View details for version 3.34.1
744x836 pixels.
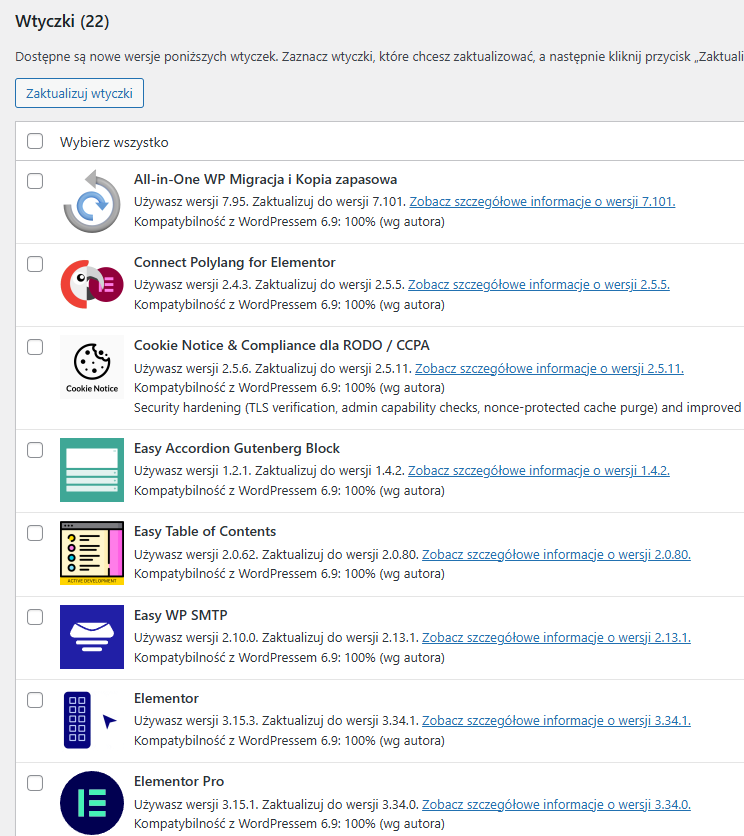point(556,721)
